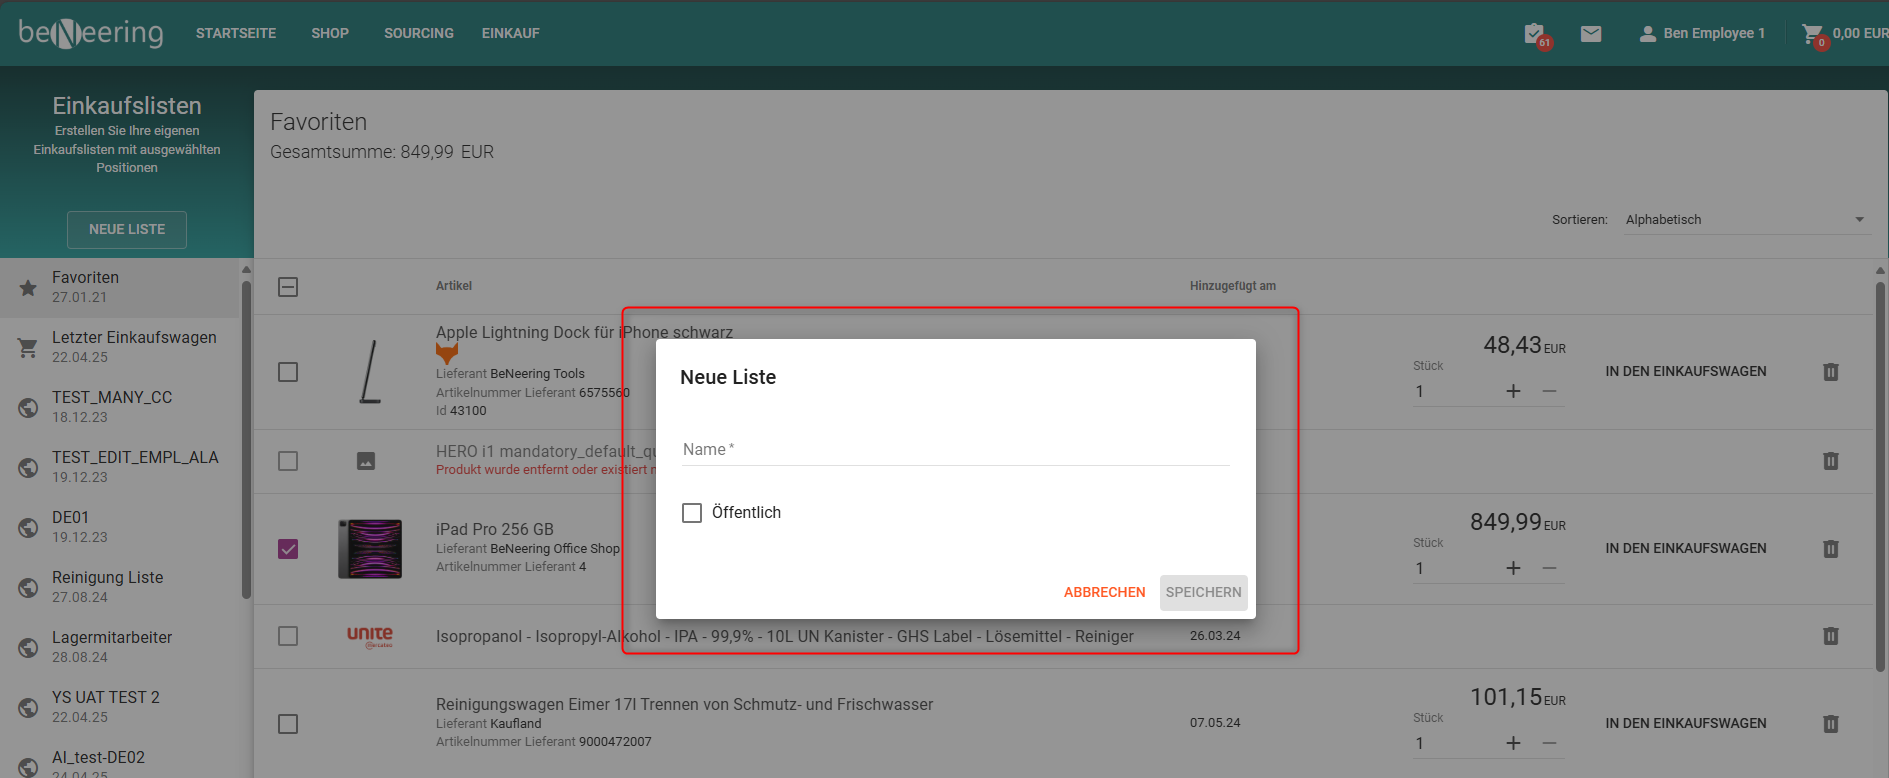Delete the Reinigungswagen Eimer item
The width and height of the screenshot is (1889, 778).
click(1830, 724)
